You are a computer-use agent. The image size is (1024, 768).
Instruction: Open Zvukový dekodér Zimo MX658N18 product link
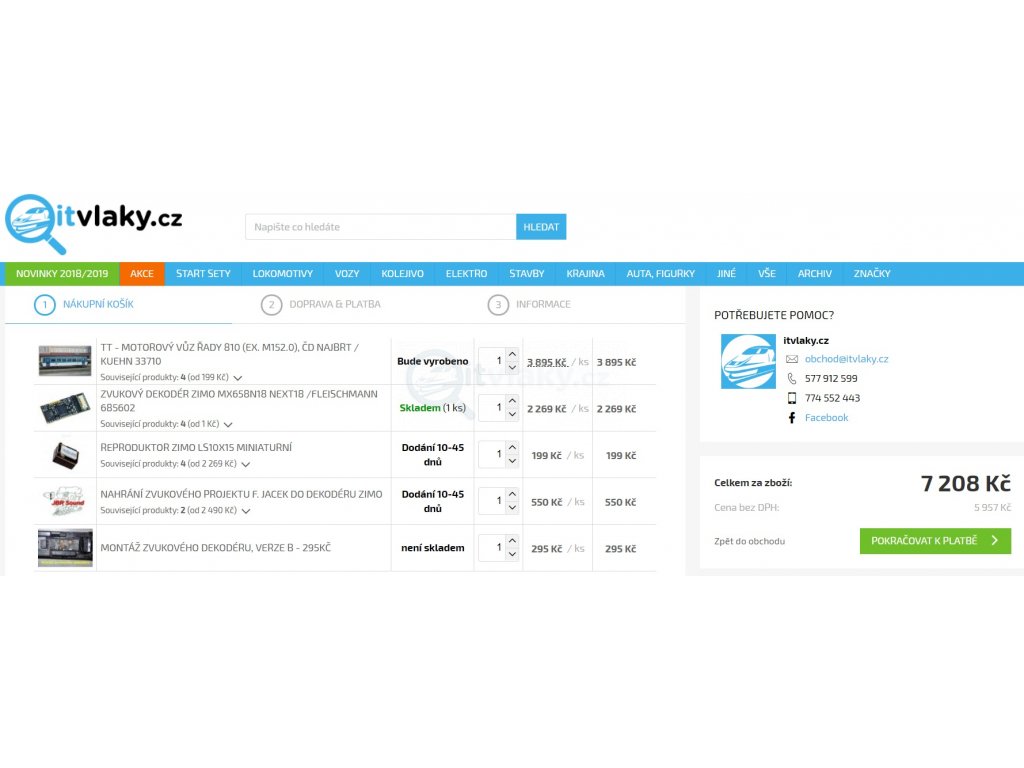coord(239,401)
